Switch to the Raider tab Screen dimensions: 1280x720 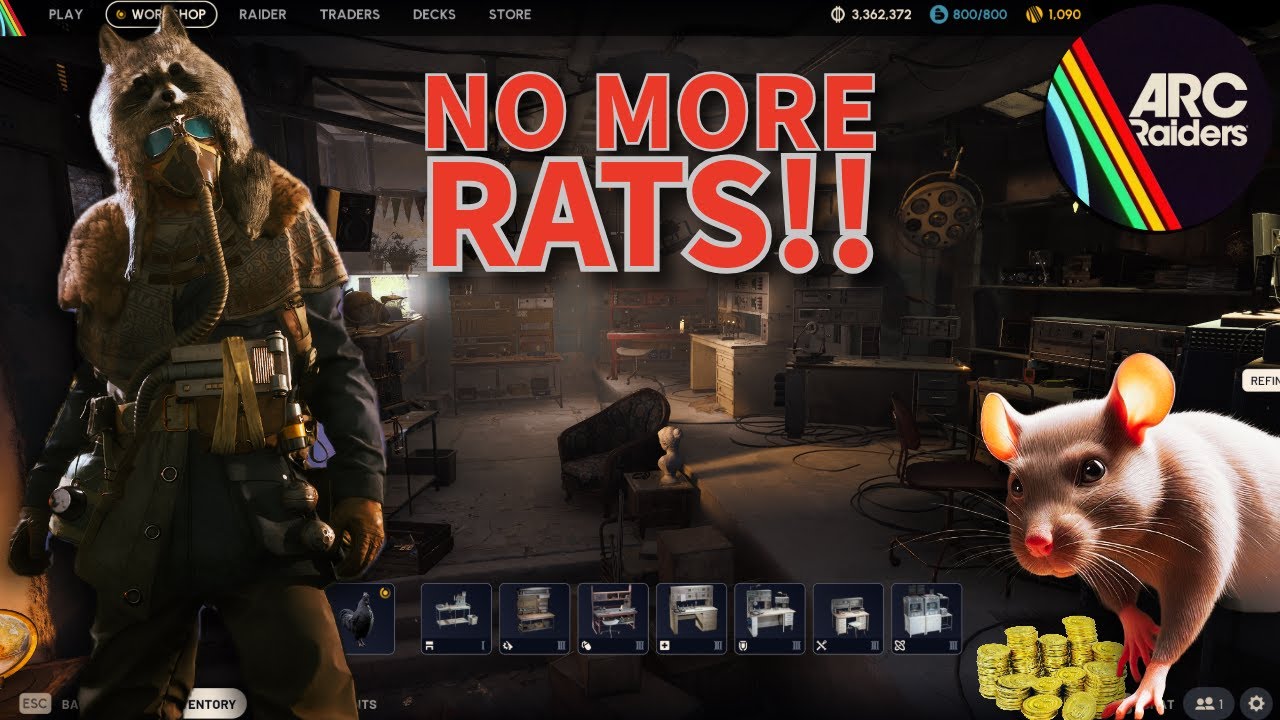[x=263, y=14]
